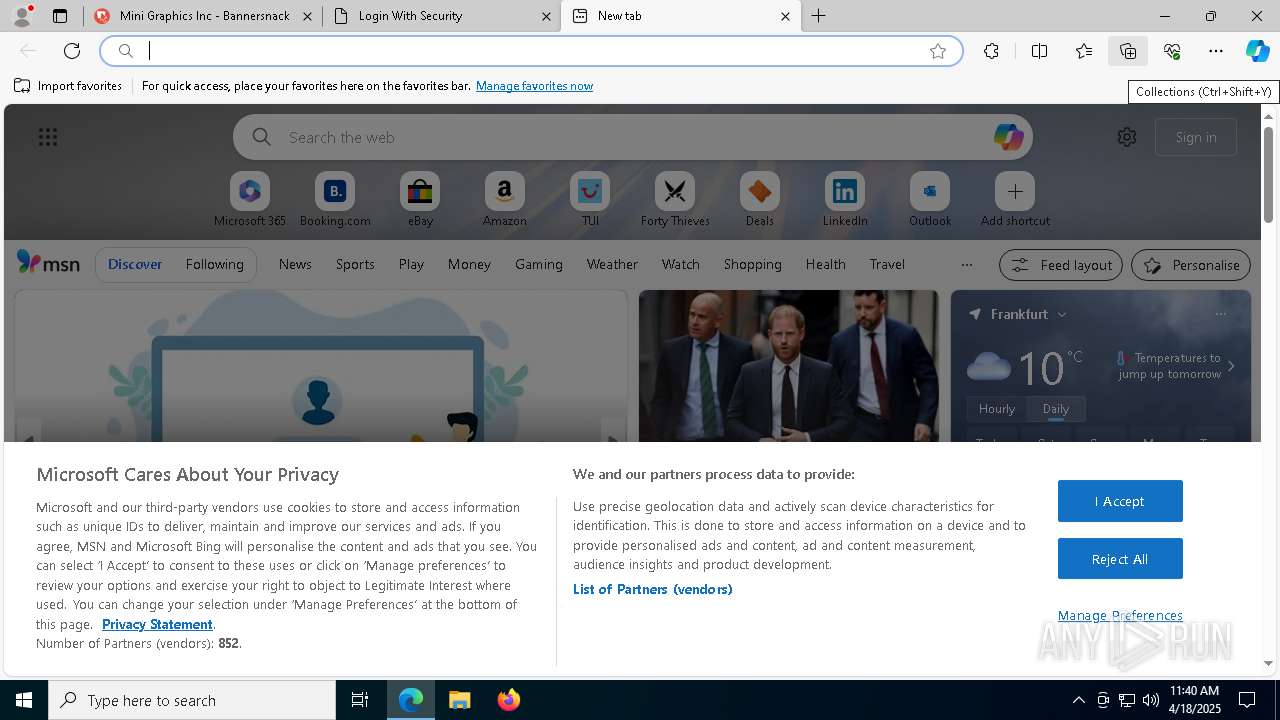Viewport: 1280px width, 720px height.
Task: Switch to Login With Security tab
Action: click(441, 16)
